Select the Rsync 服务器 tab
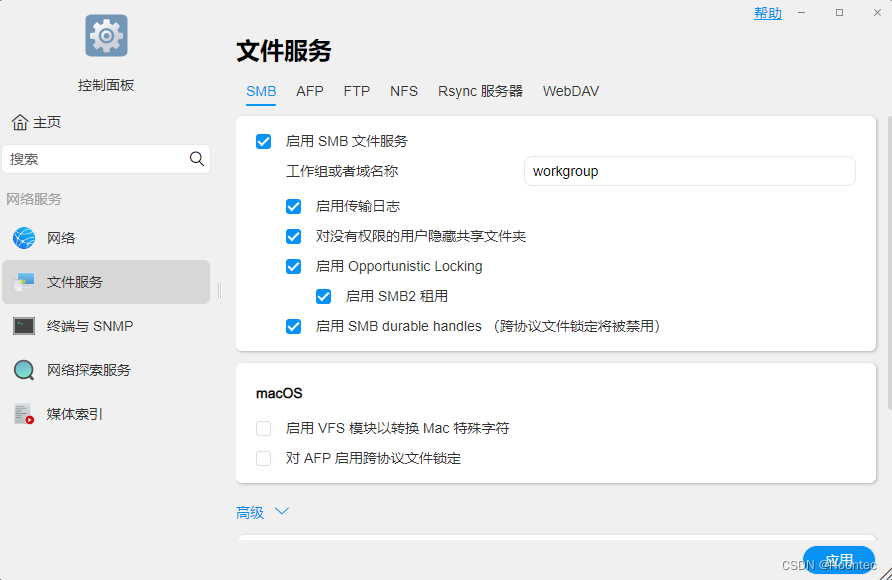892x580 pixels. coord(481,91)
